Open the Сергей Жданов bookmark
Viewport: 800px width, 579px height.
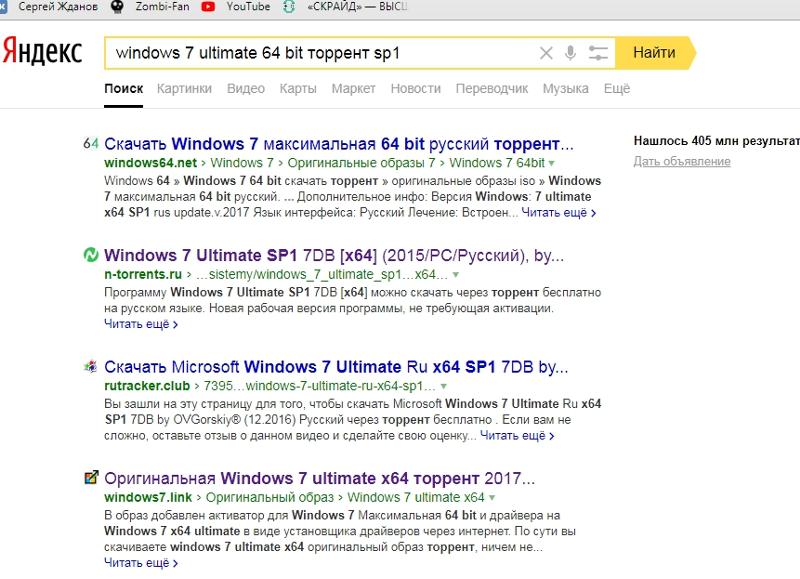tap(57, 7)
